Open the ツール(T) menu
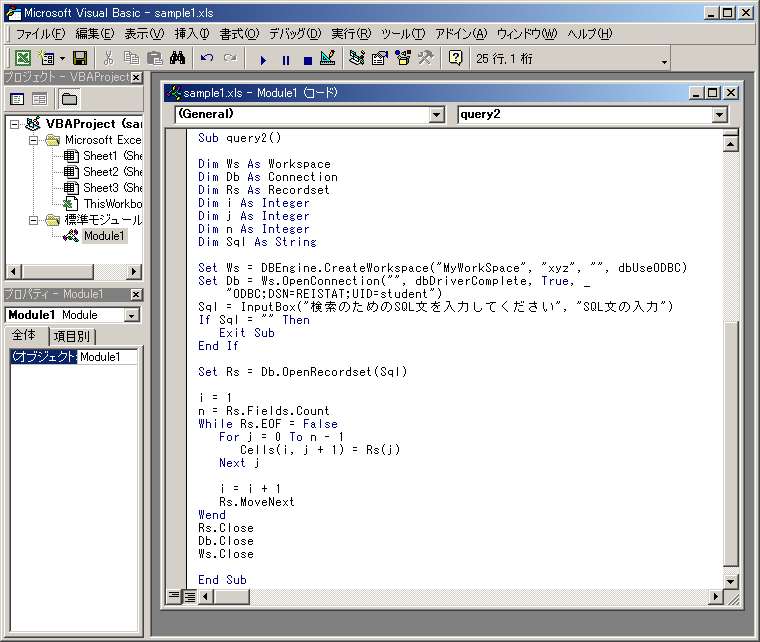Image resolution: width=760 pixels, height=642 pixels. pyautogui.click(x=403, y=34)
